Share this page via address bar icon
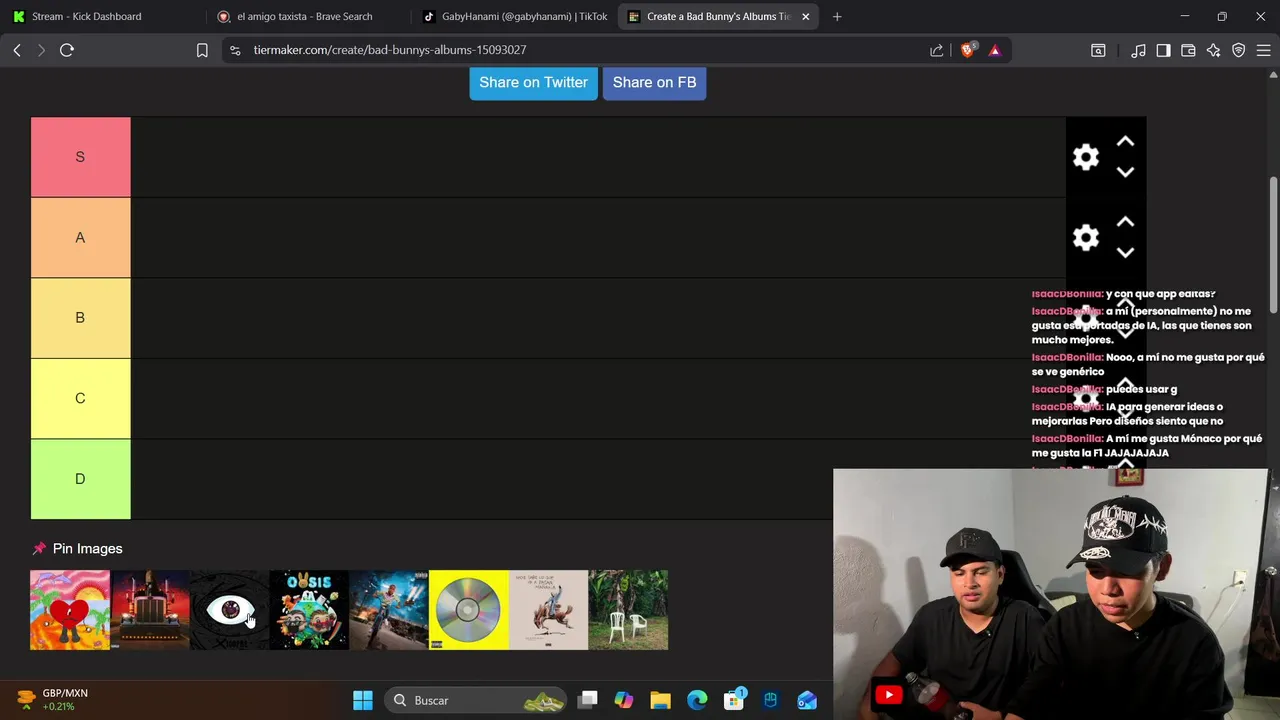 pyautogui.click(x=937, y=50)
